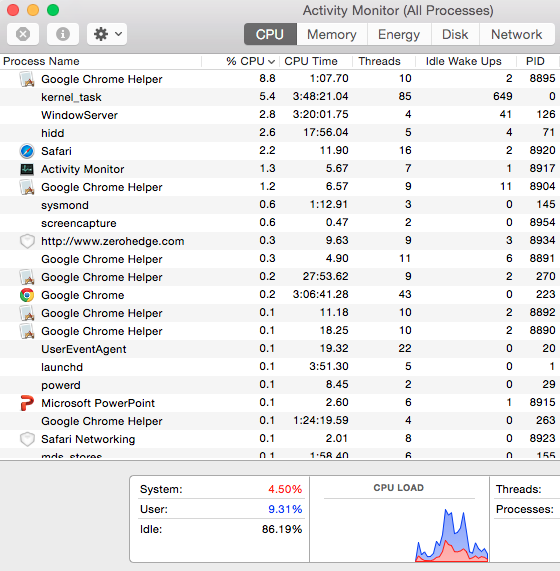Select the hidd process name
The image size is (560, 571).
click(52, 133)
